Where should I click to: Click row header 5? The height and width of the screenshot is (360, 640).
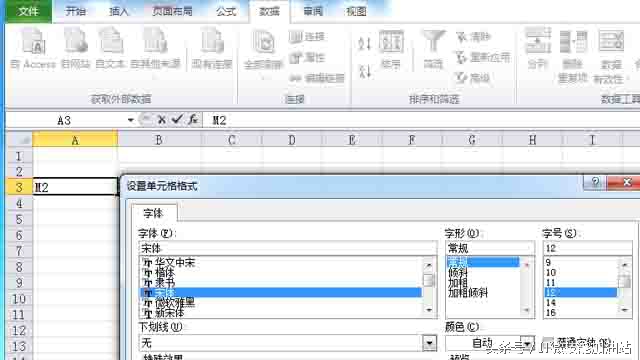[x=19, y=219]
